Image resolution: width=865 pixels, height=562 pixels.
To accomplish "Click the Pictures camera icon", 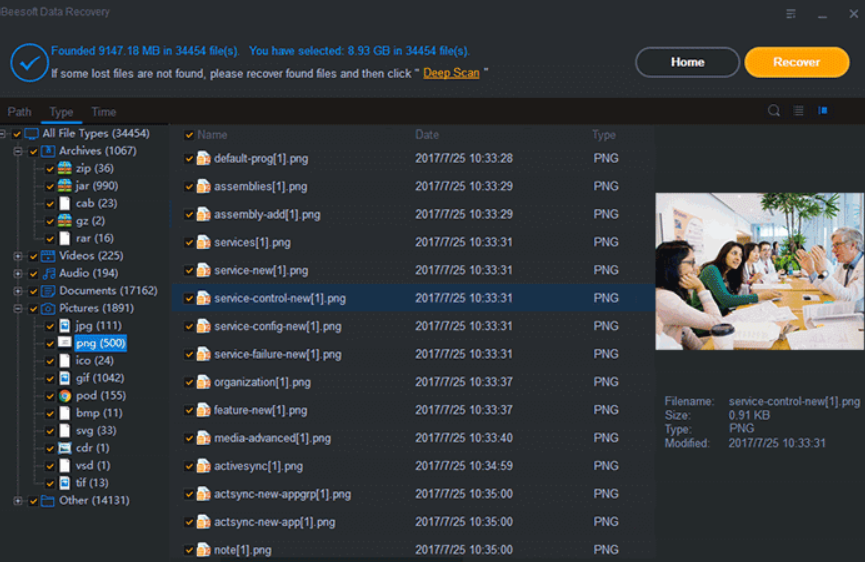I will (x=48, y=308).
